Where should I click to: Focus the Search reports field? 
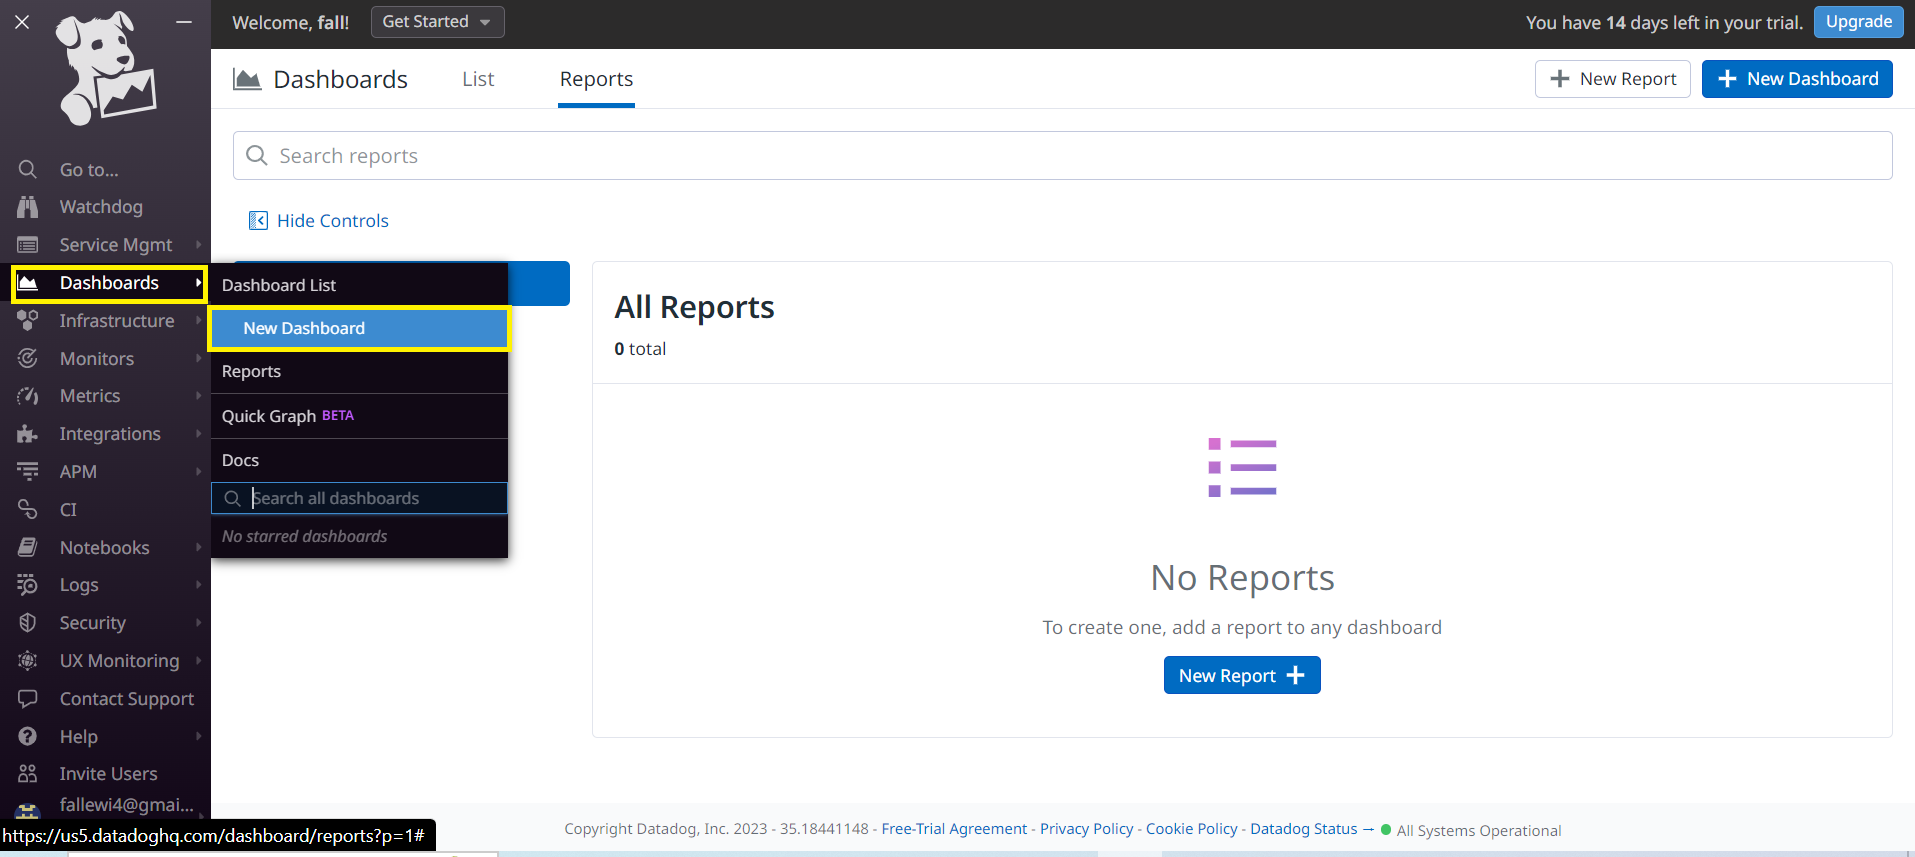1062,155
